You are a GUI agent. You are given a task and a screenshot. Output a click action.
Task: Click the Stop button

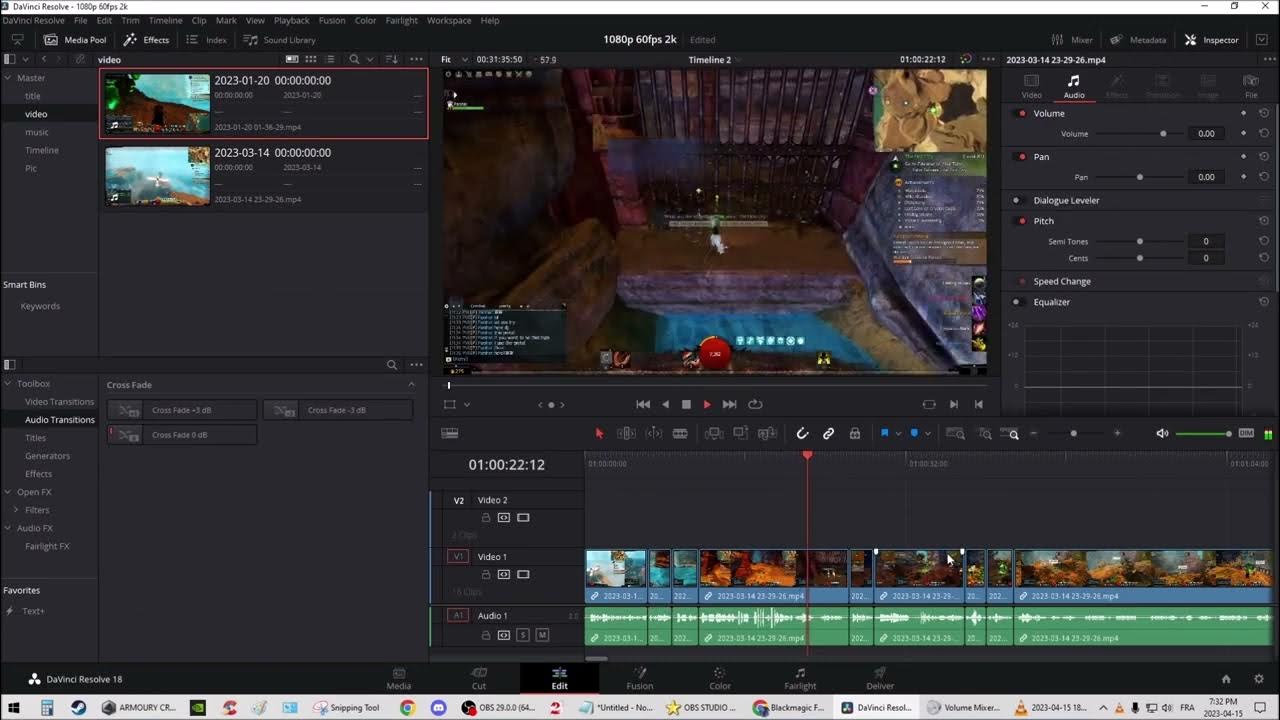tap(686, 404)
